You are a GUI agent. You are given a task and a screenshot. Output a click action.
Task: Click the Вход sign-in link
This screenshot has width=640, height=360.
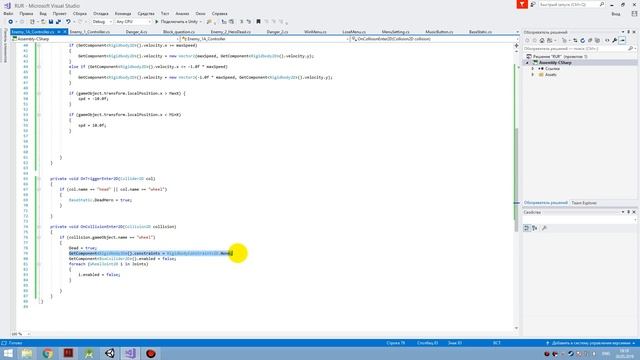[x=616, y=13]
